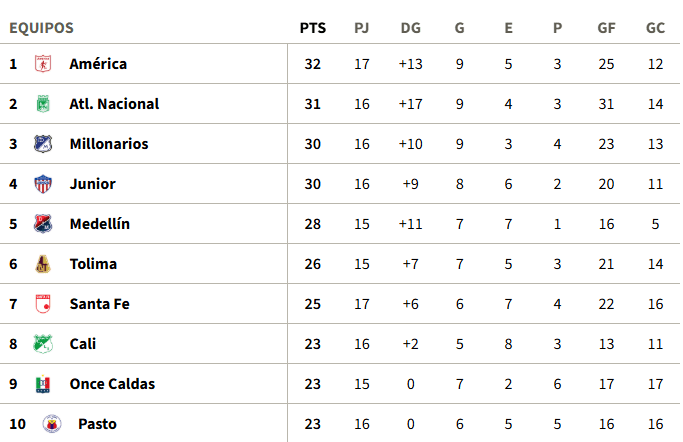
Task: Select the Millonarios blue shield logo
Action: click(43, 144)
